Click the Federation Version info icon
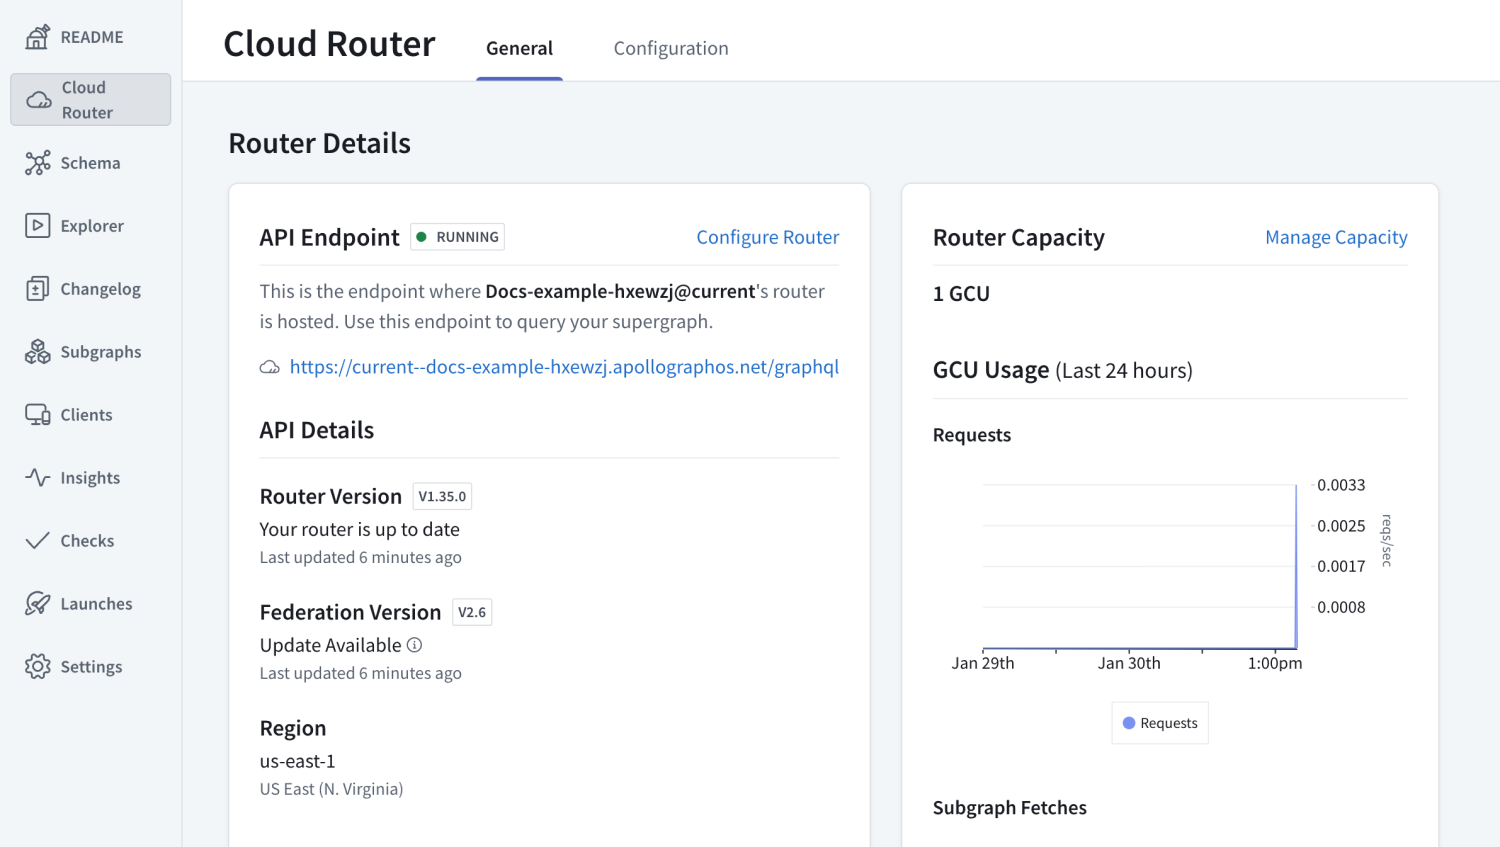 pos(414,645)
